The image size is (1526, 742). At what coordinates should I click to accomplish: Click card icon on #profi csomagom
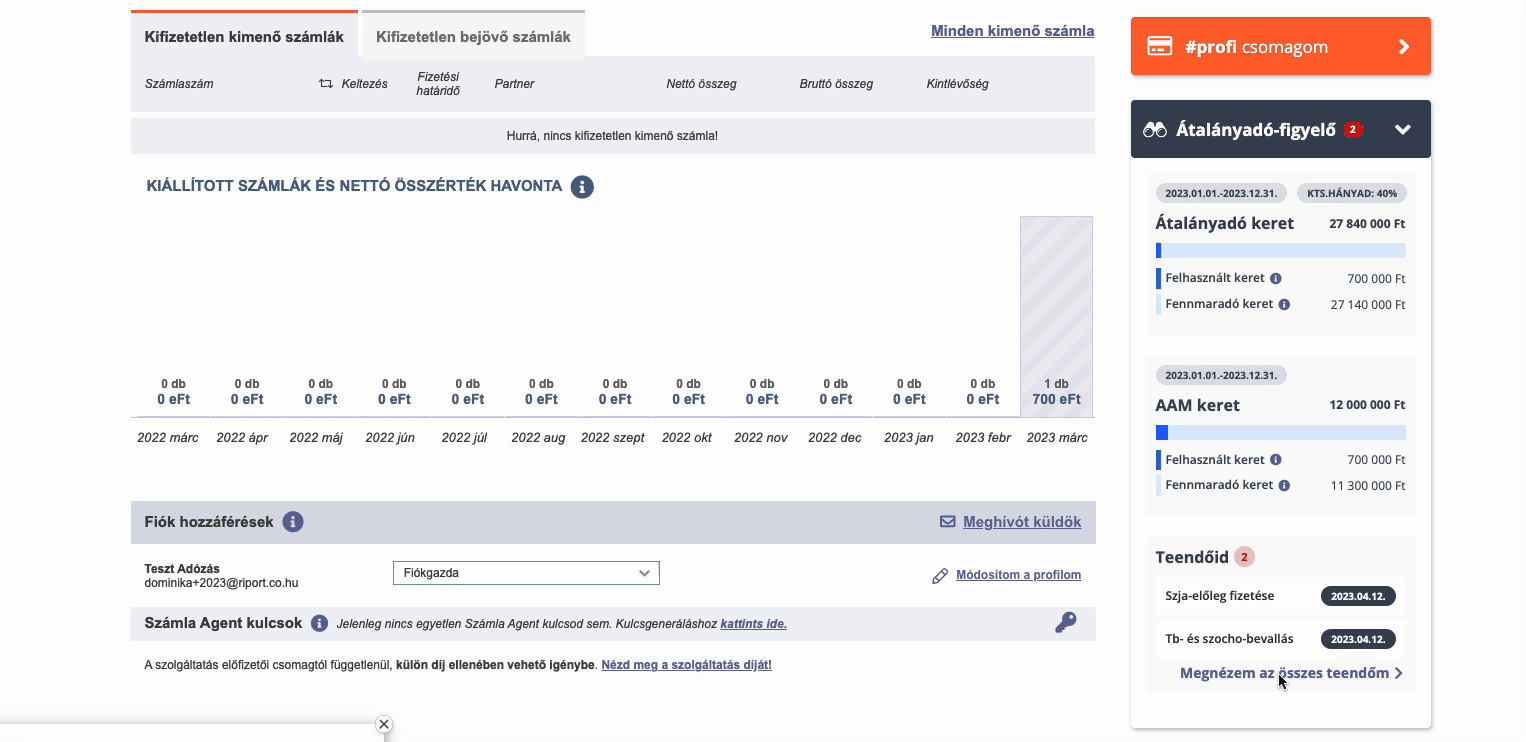tap(1160, 46)
